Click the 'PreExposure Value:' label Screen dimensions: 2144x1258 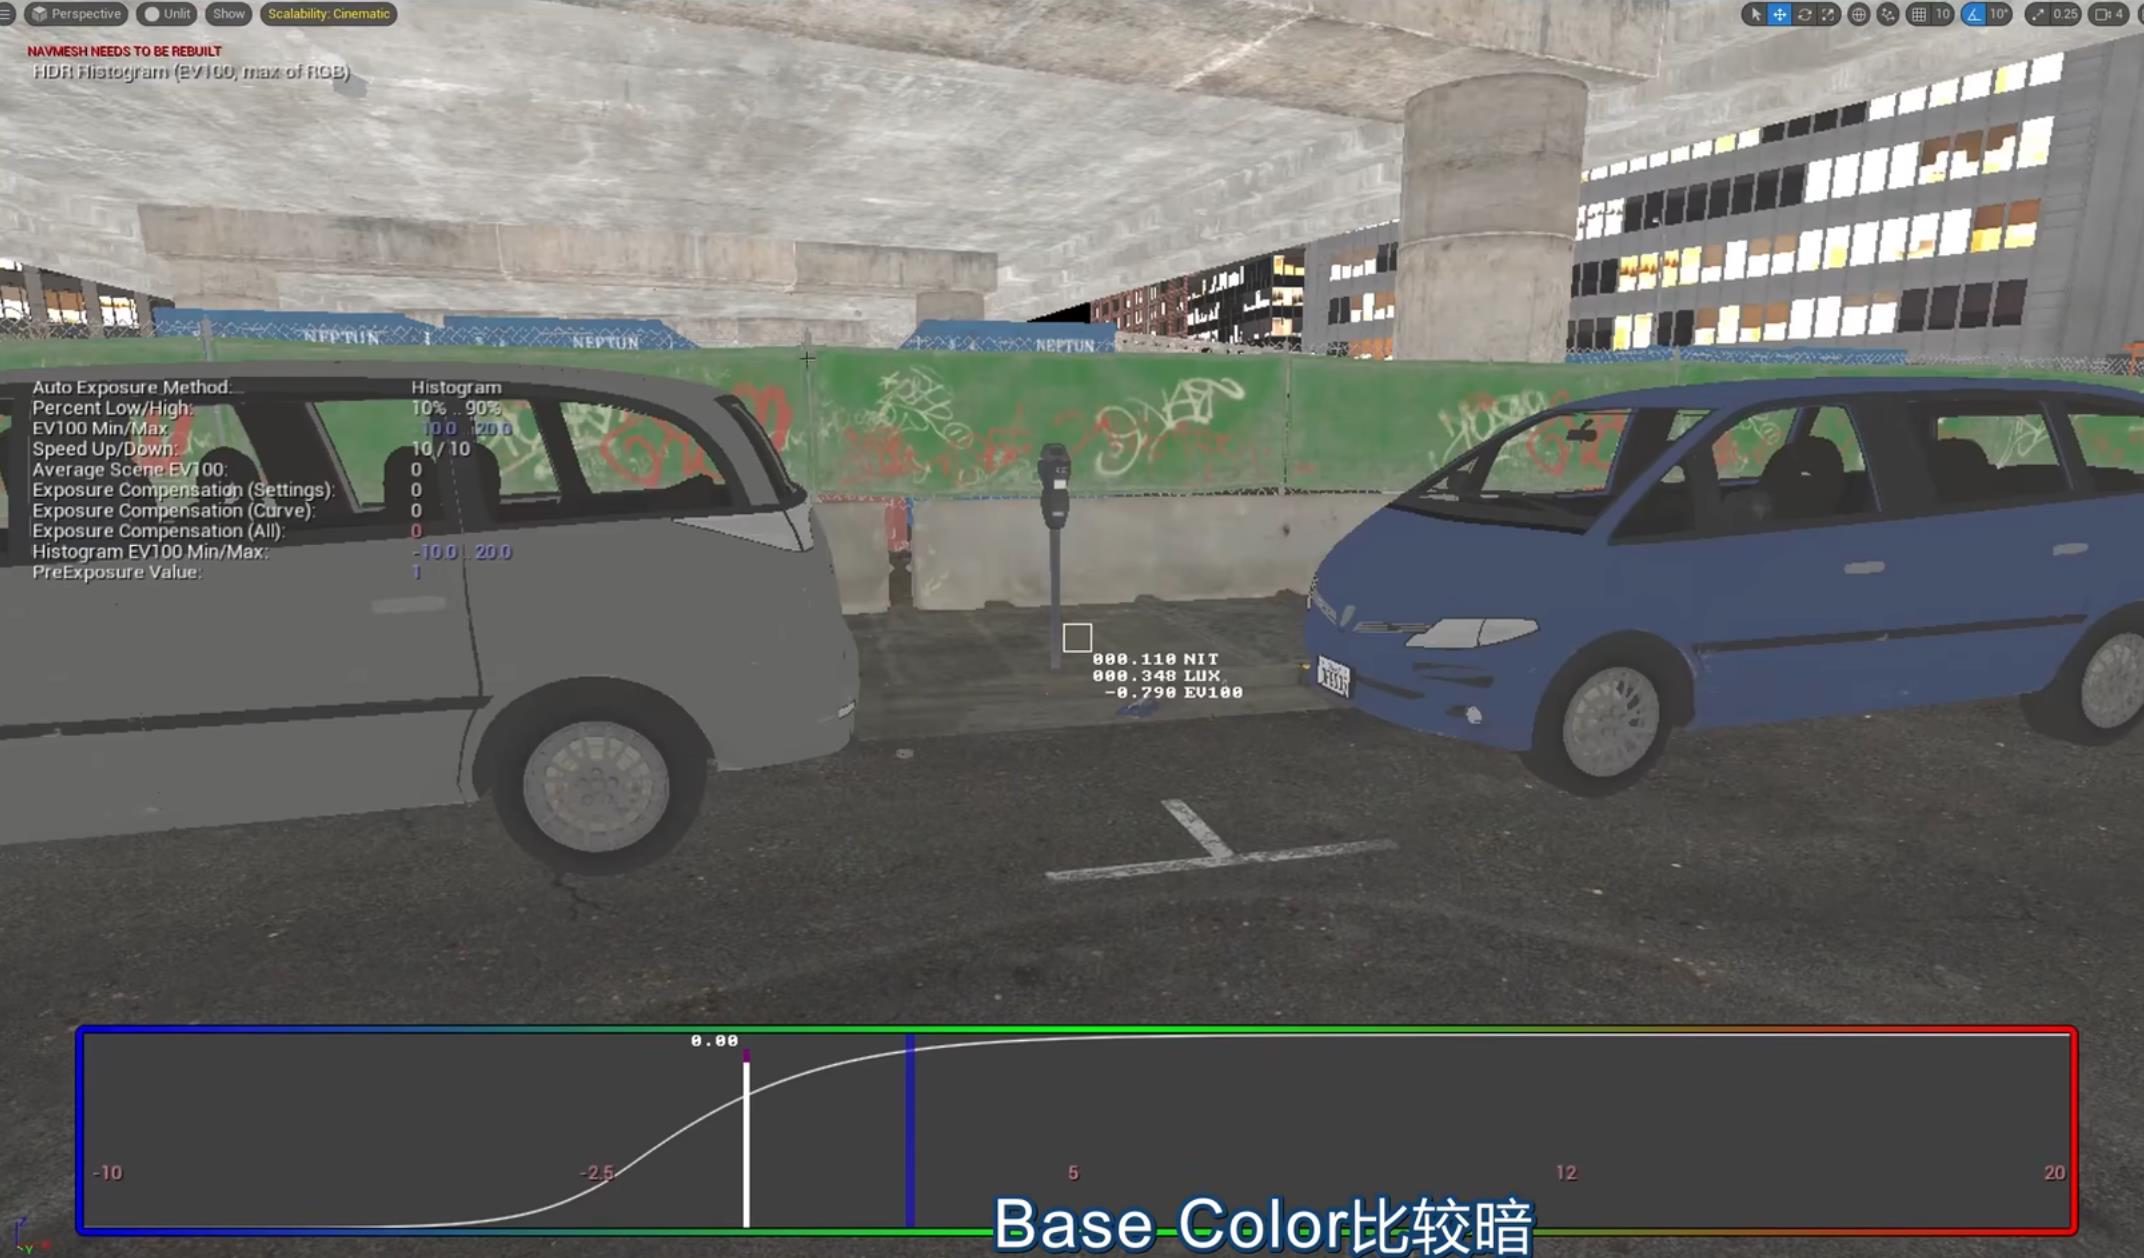(117, 572)
